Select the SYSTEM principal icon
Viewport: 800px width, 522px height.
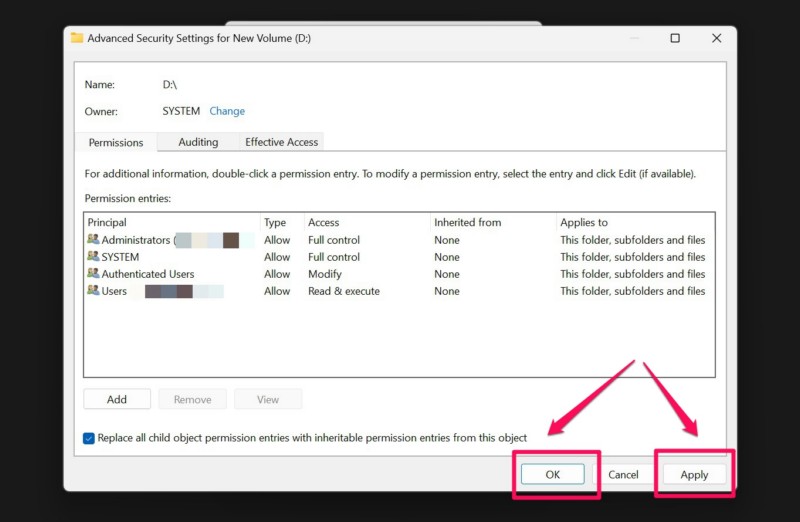(93, 257)
